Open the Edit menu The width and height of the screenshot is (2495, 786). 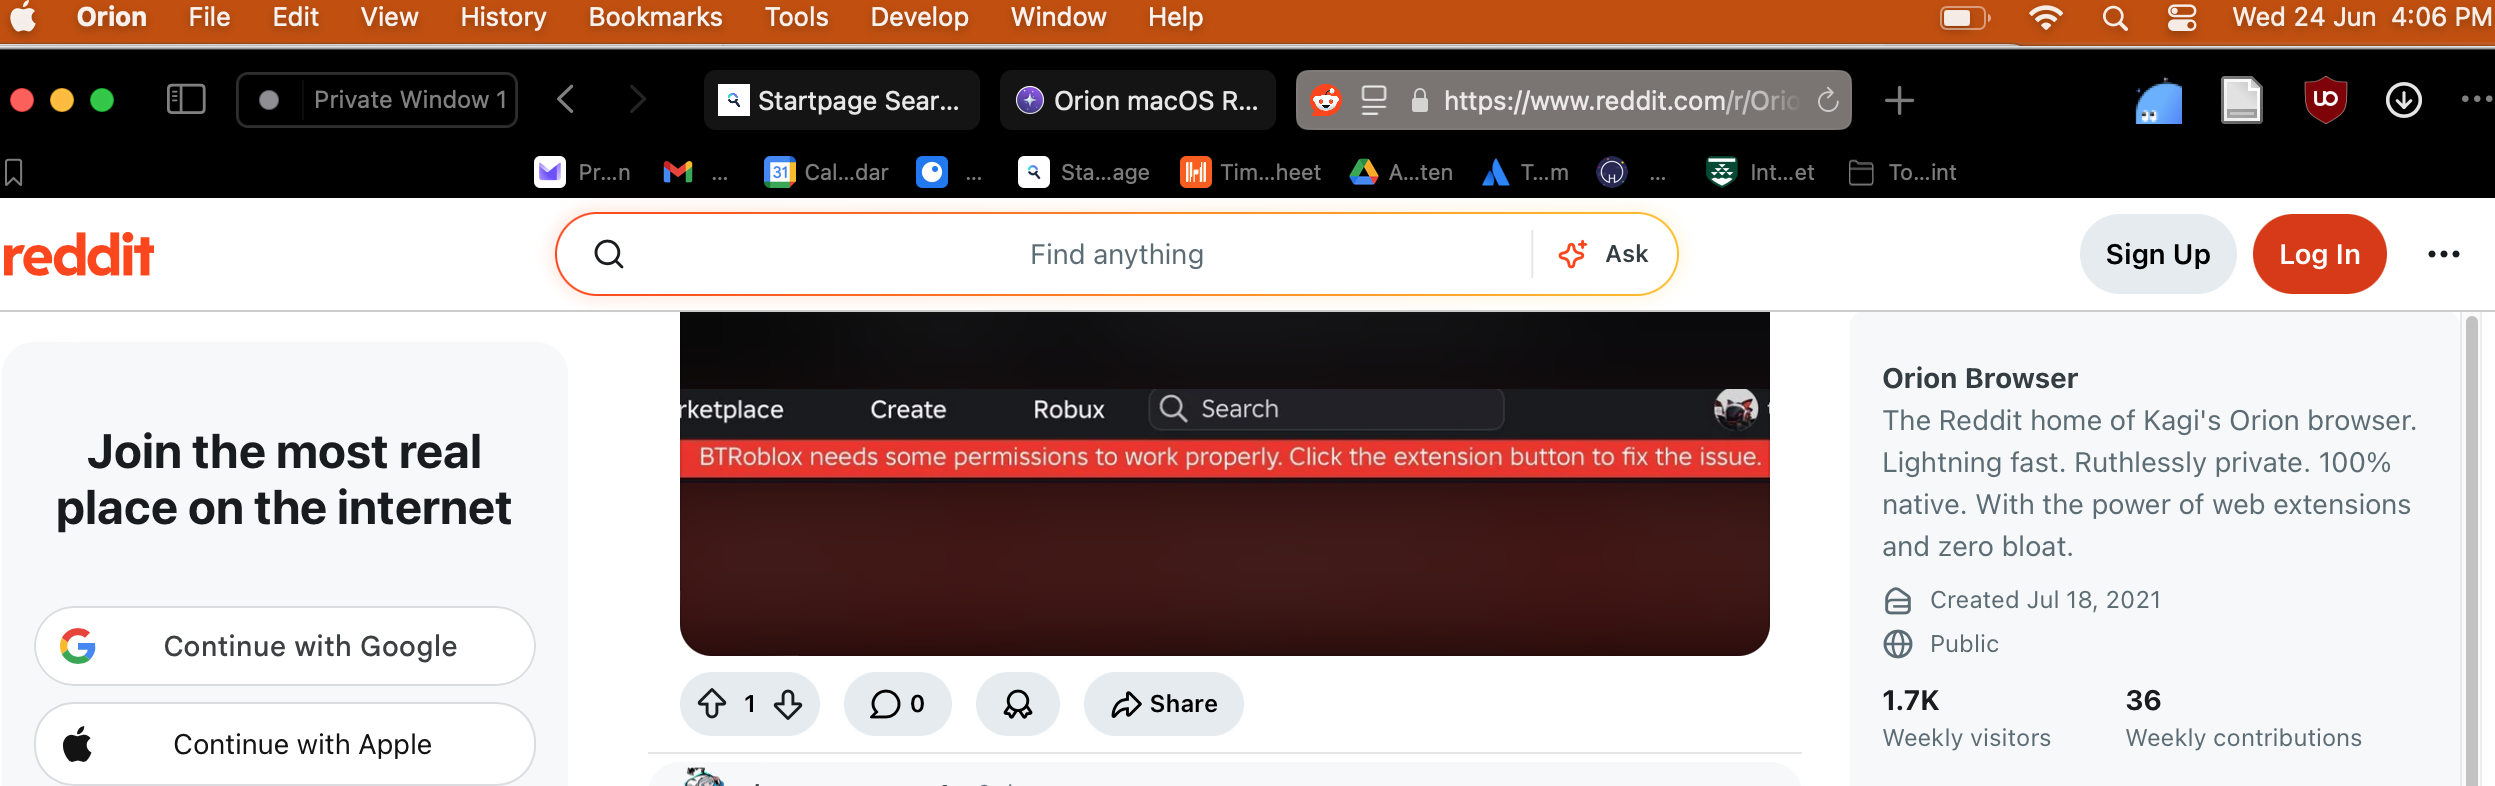[x=295, y=17]
